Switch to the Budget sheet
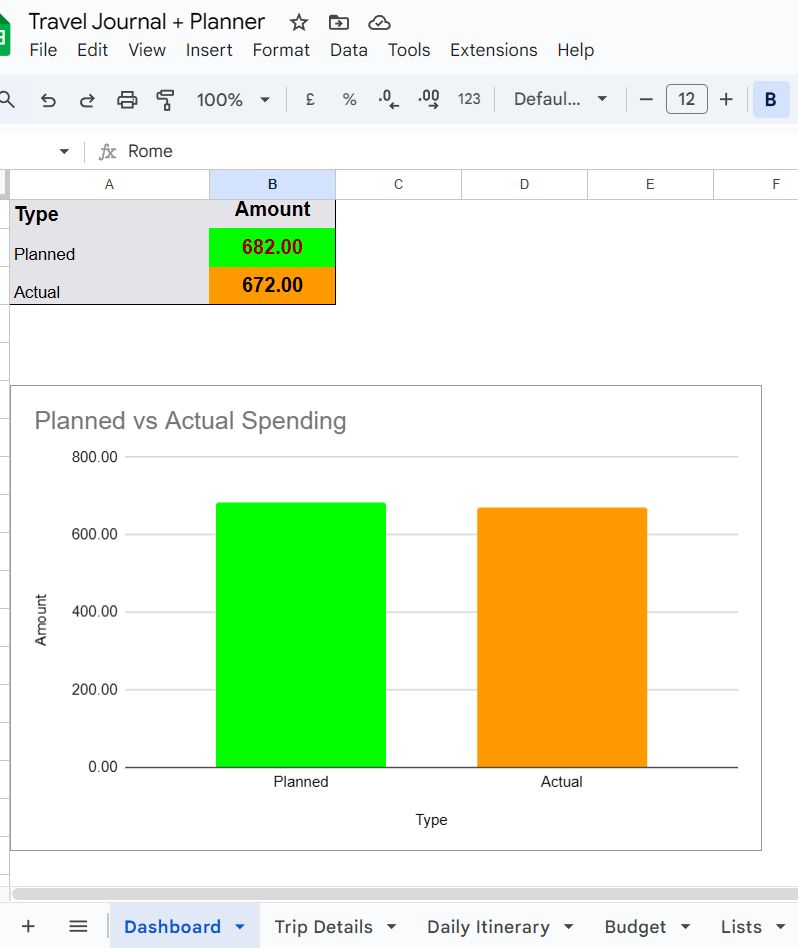Screen dimensions: 798x949 635,927
